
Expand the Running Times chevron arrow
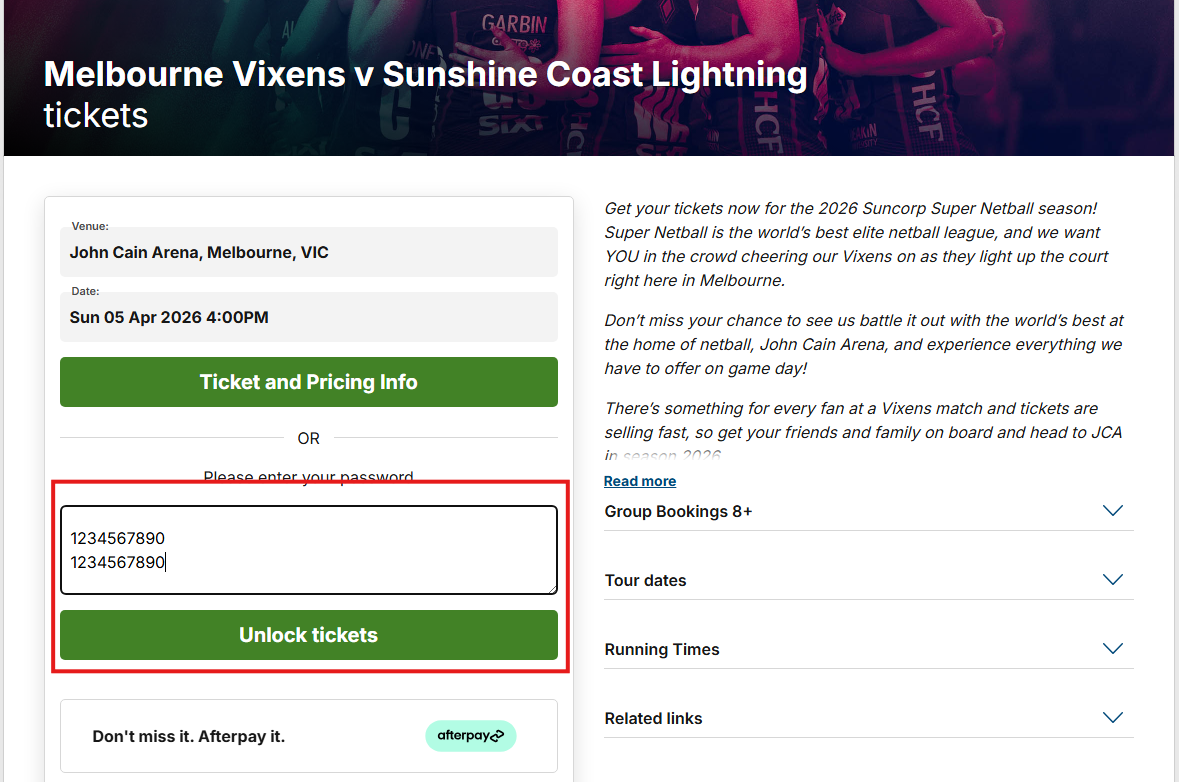pos(1112,649)
